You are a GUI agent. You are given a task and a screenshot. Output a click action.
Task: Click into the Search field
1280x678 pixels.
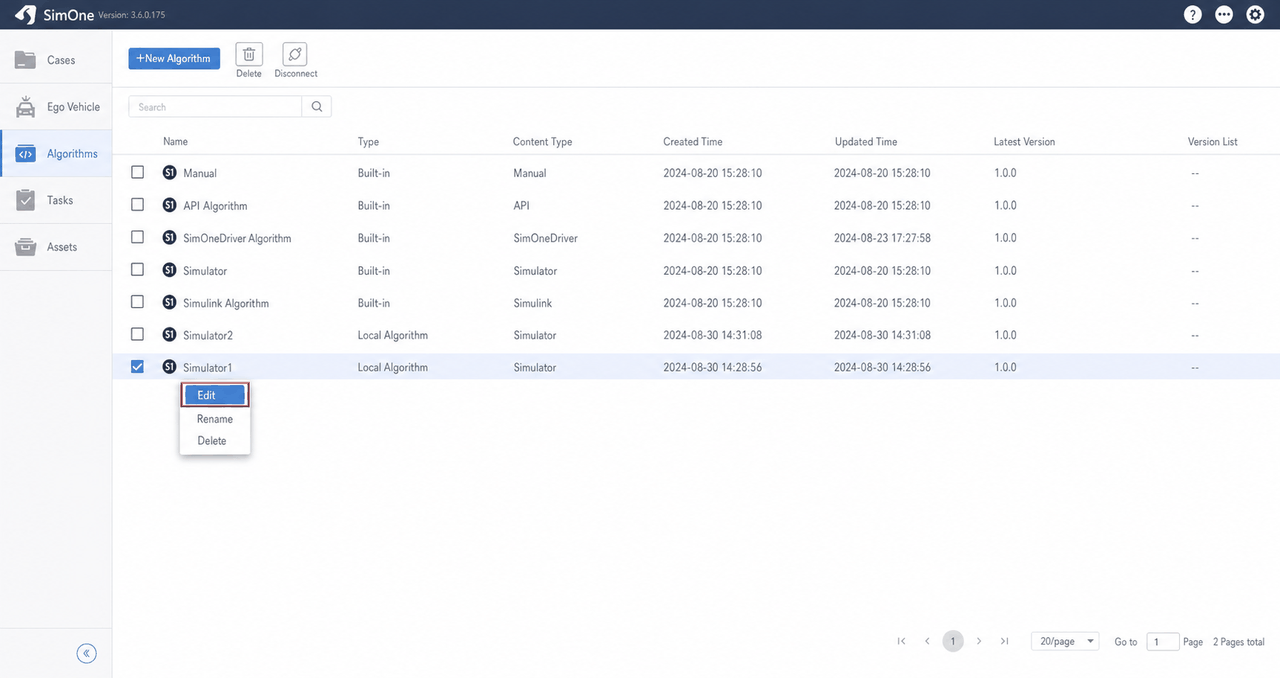click(215, 107)
